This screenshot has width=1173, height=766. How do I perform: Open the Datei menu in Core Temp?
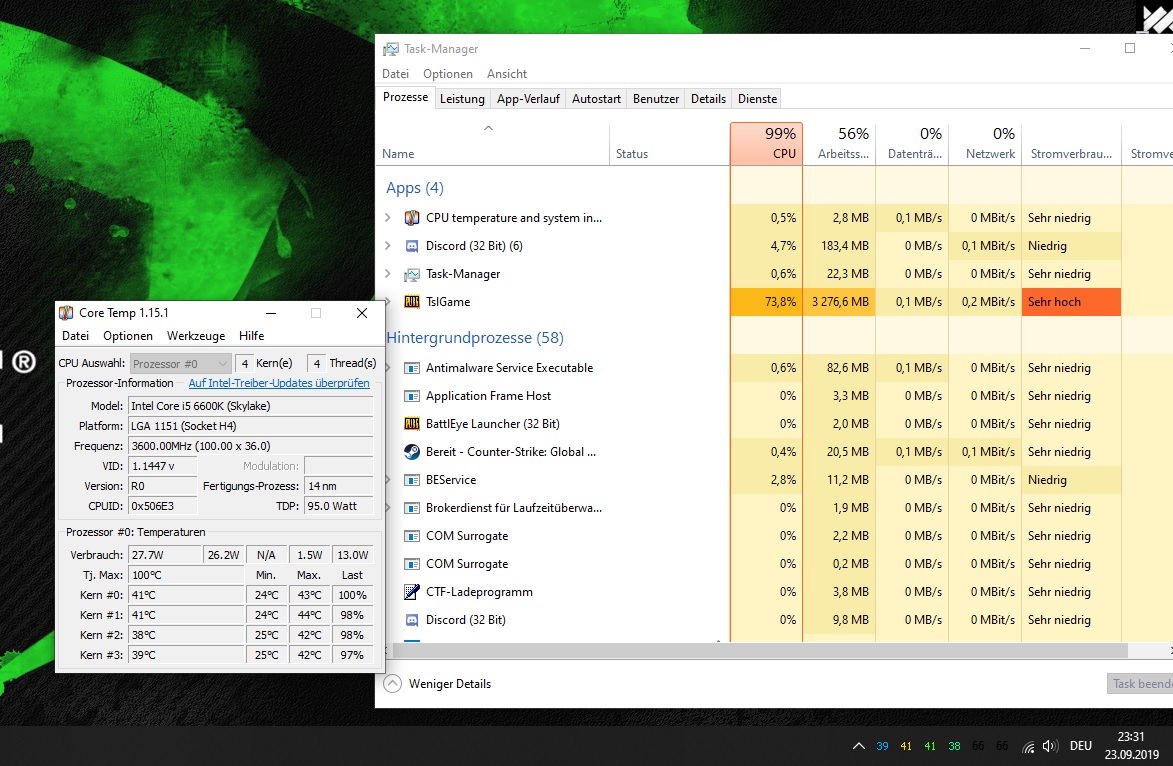click(76, 336)
